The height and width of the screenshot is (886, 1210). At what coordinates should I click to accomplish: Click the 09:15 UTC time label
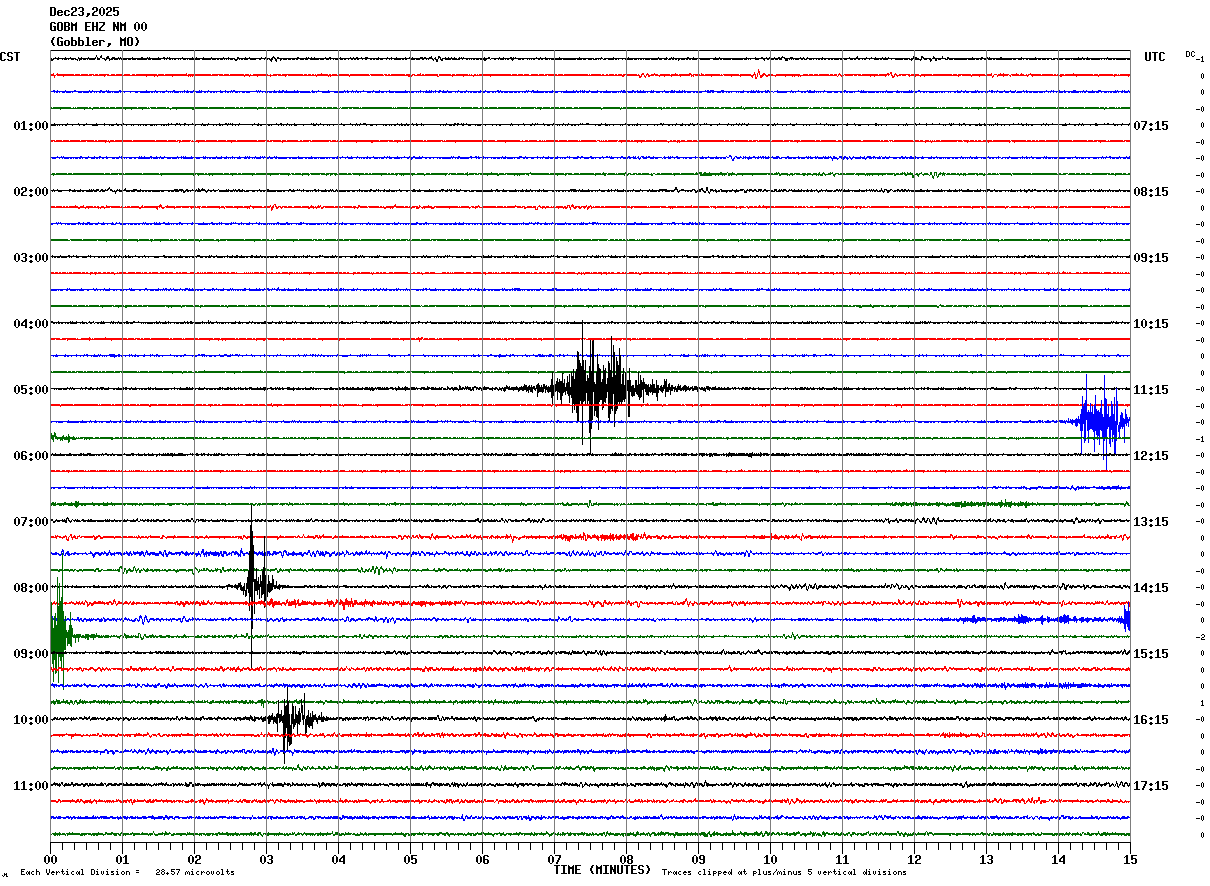[1151, 258]
